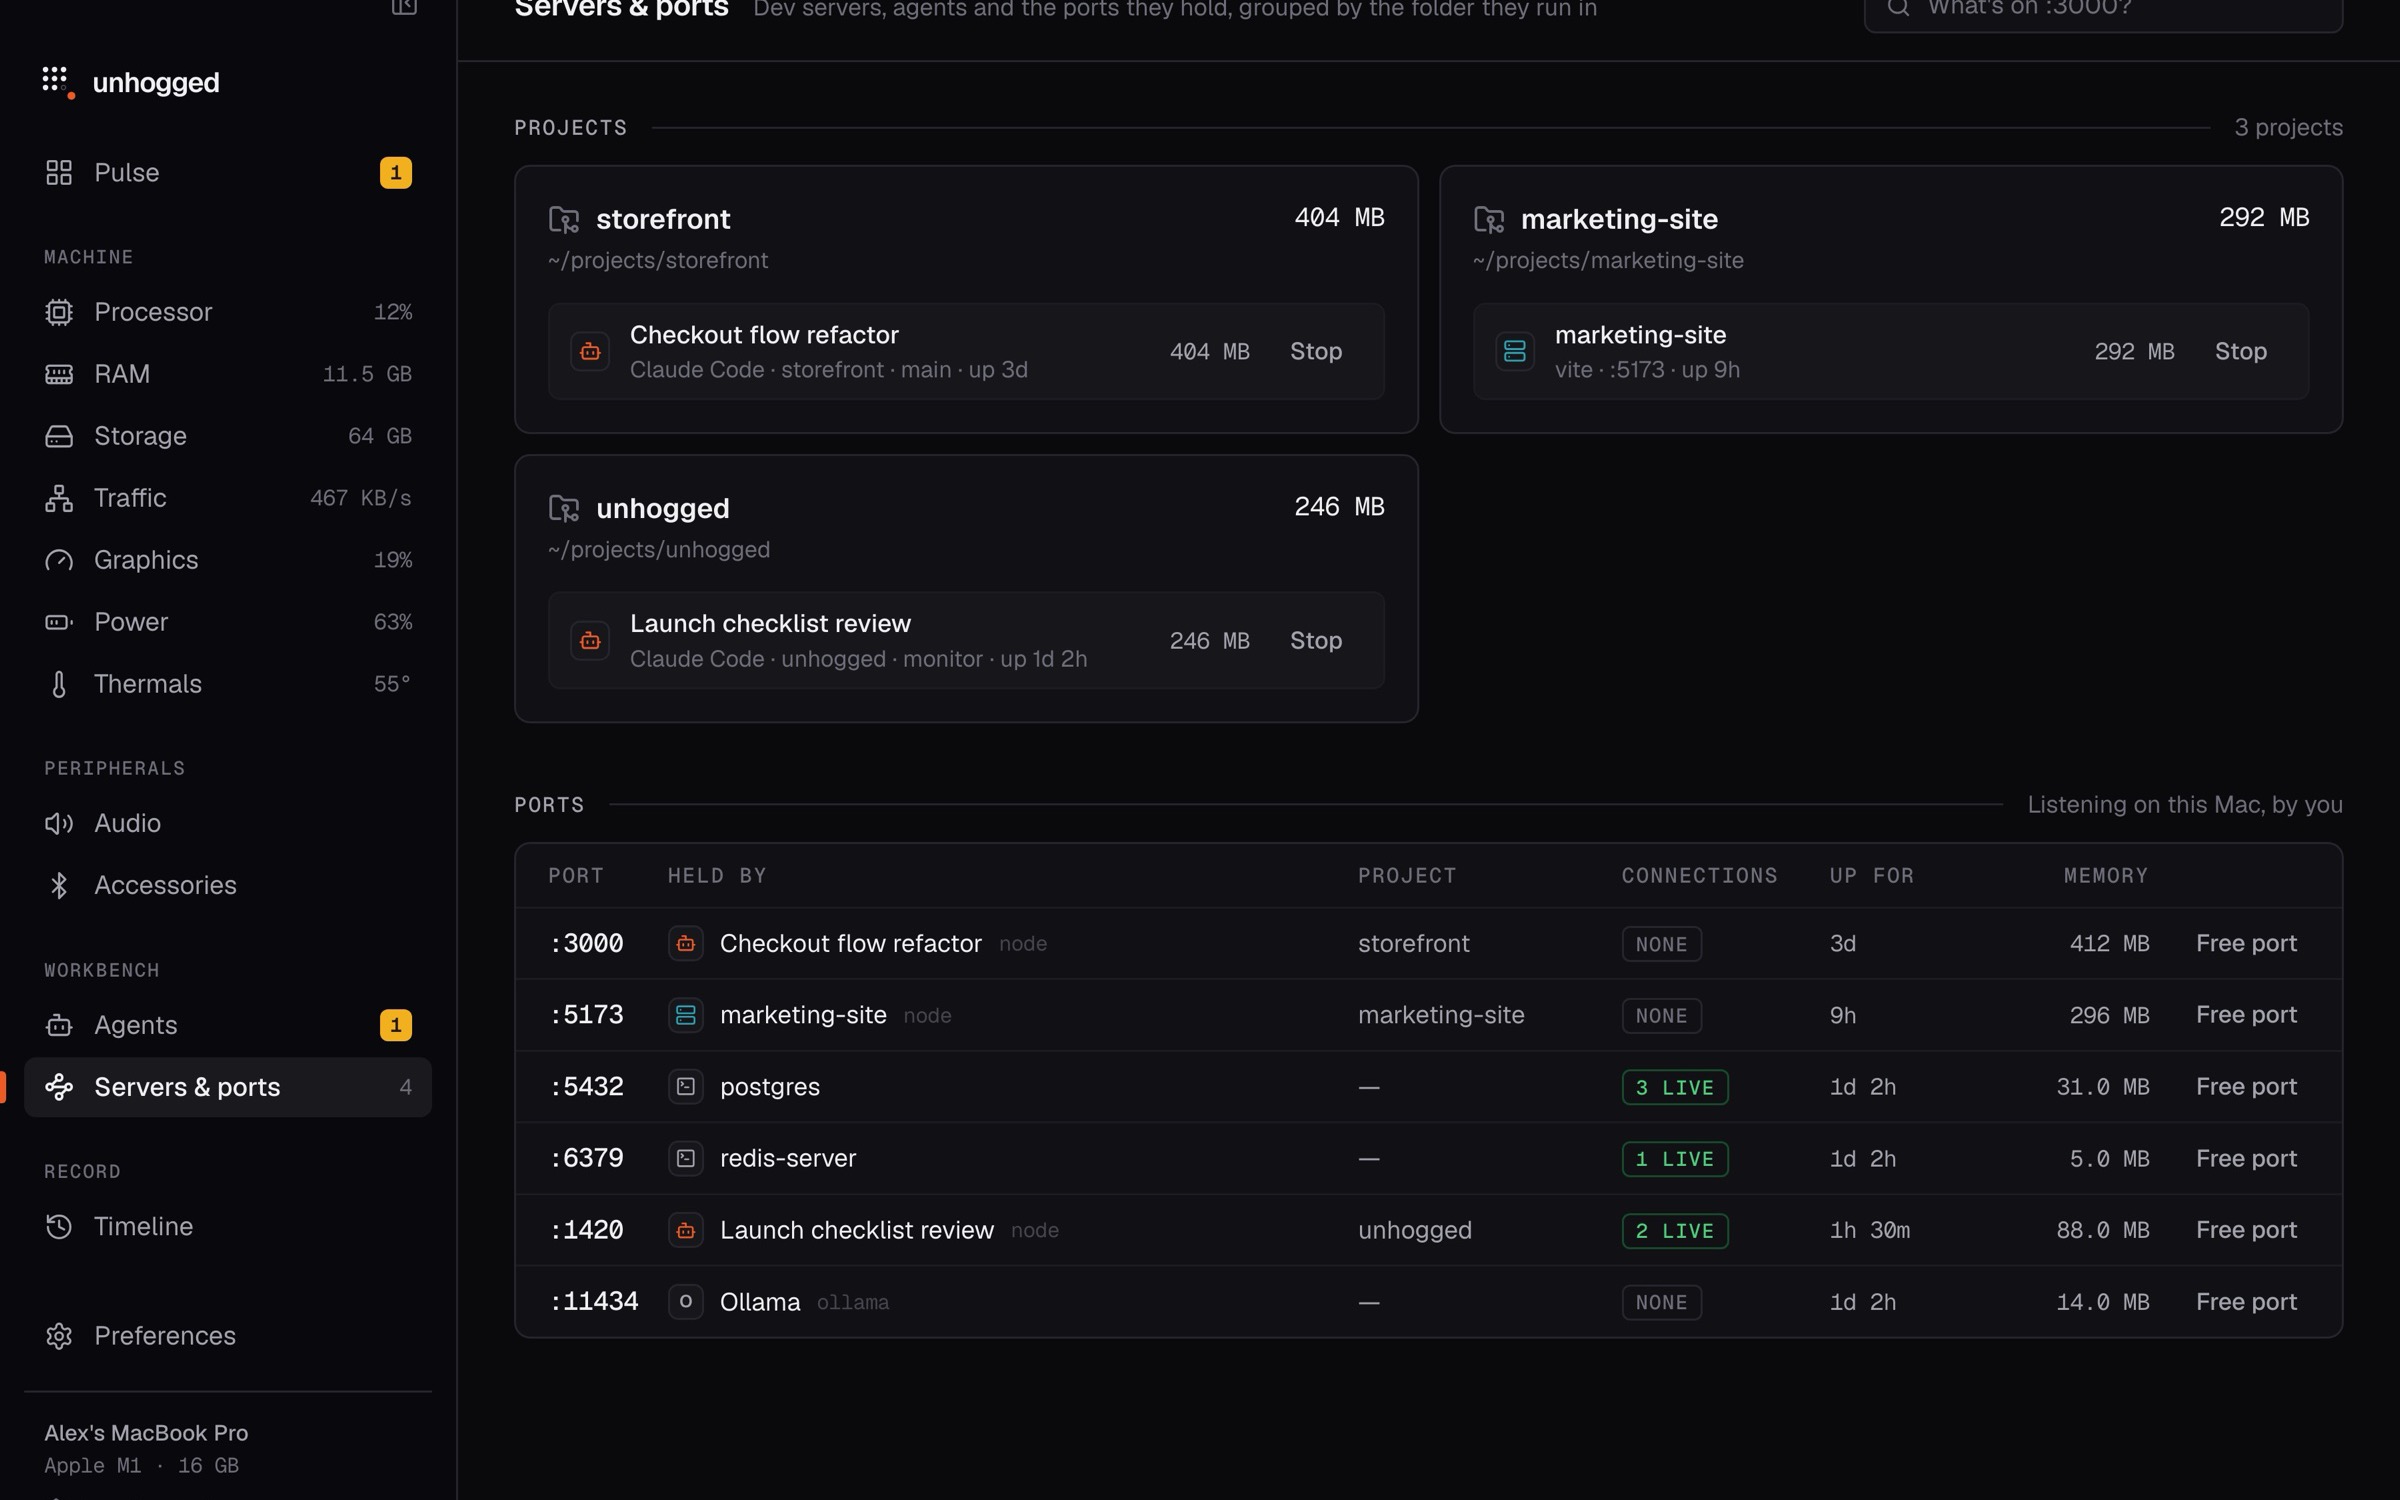
Task: Click the Agents notification badge
Action: point(396,1025)
